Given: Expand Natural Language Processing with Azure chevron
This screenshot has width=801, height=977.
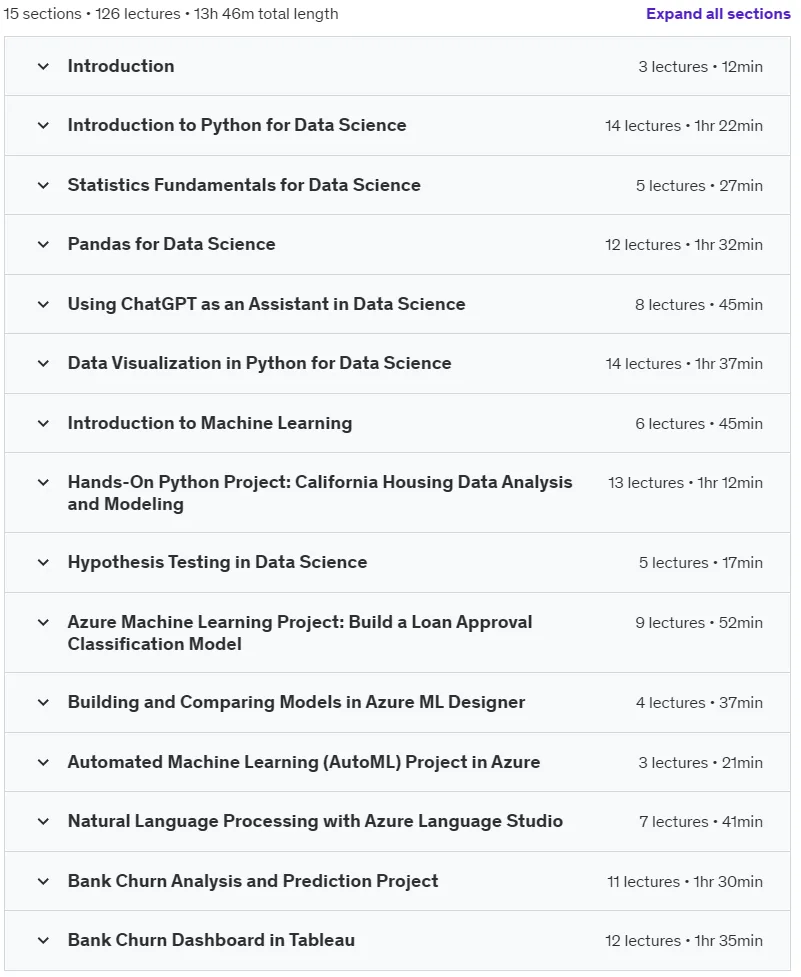Looking at the screenshot, I should pyautogui.click(x=43, y=821).
